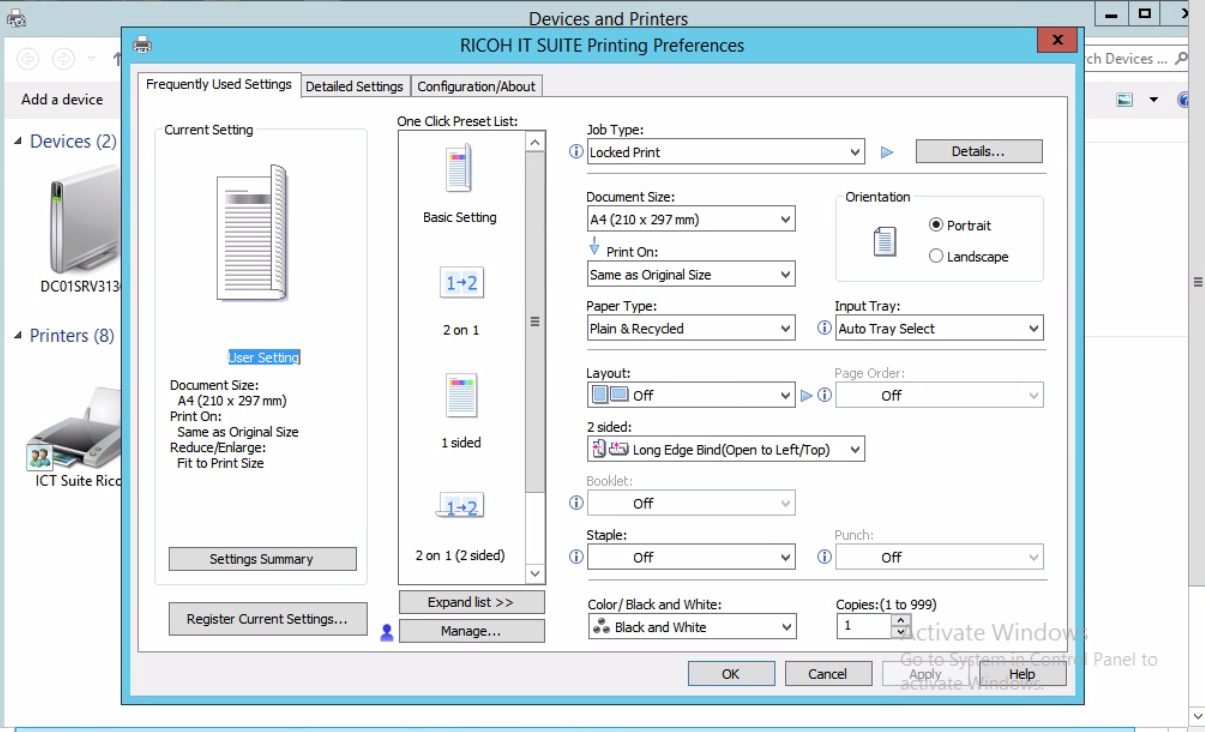
Task: Open the Job Type dropdown
Action: 726,152
